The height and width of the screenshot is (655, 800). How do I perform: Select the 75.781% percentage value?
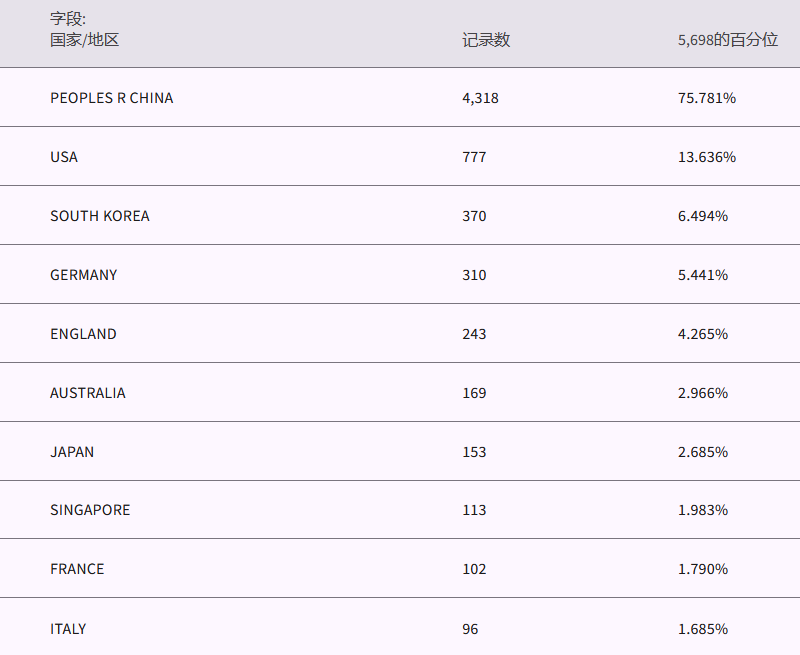coord(707,98)
